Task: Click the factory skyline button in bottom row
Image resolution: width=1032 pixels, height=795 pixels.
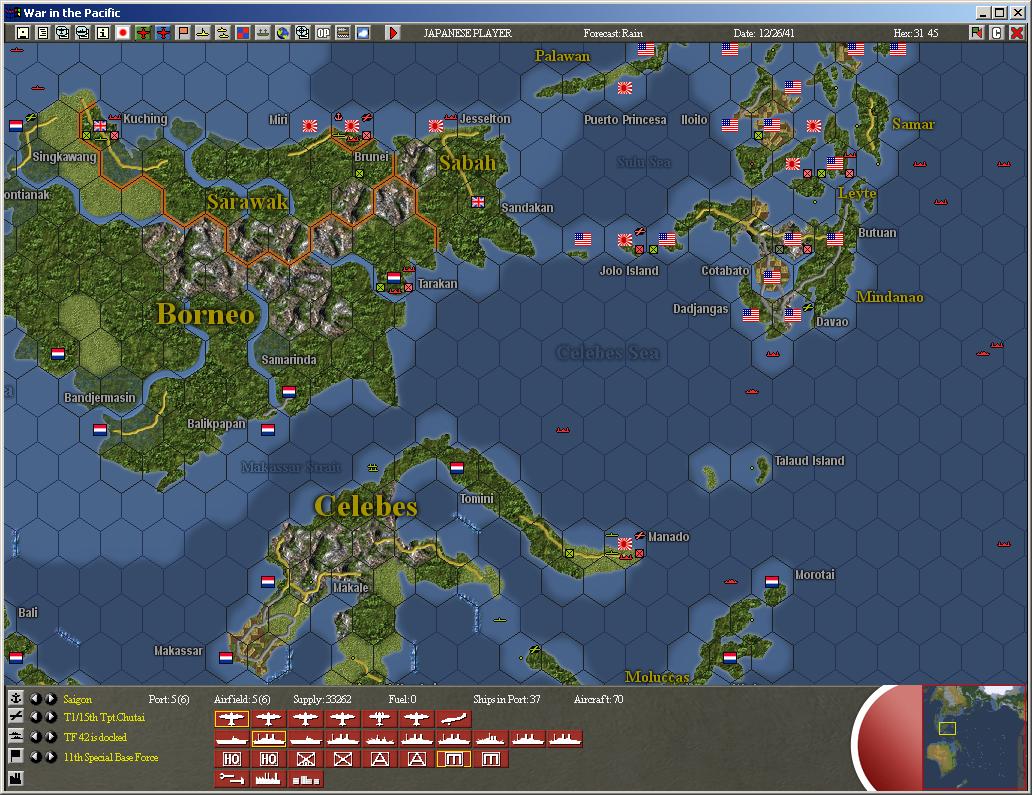Action: 269,779
